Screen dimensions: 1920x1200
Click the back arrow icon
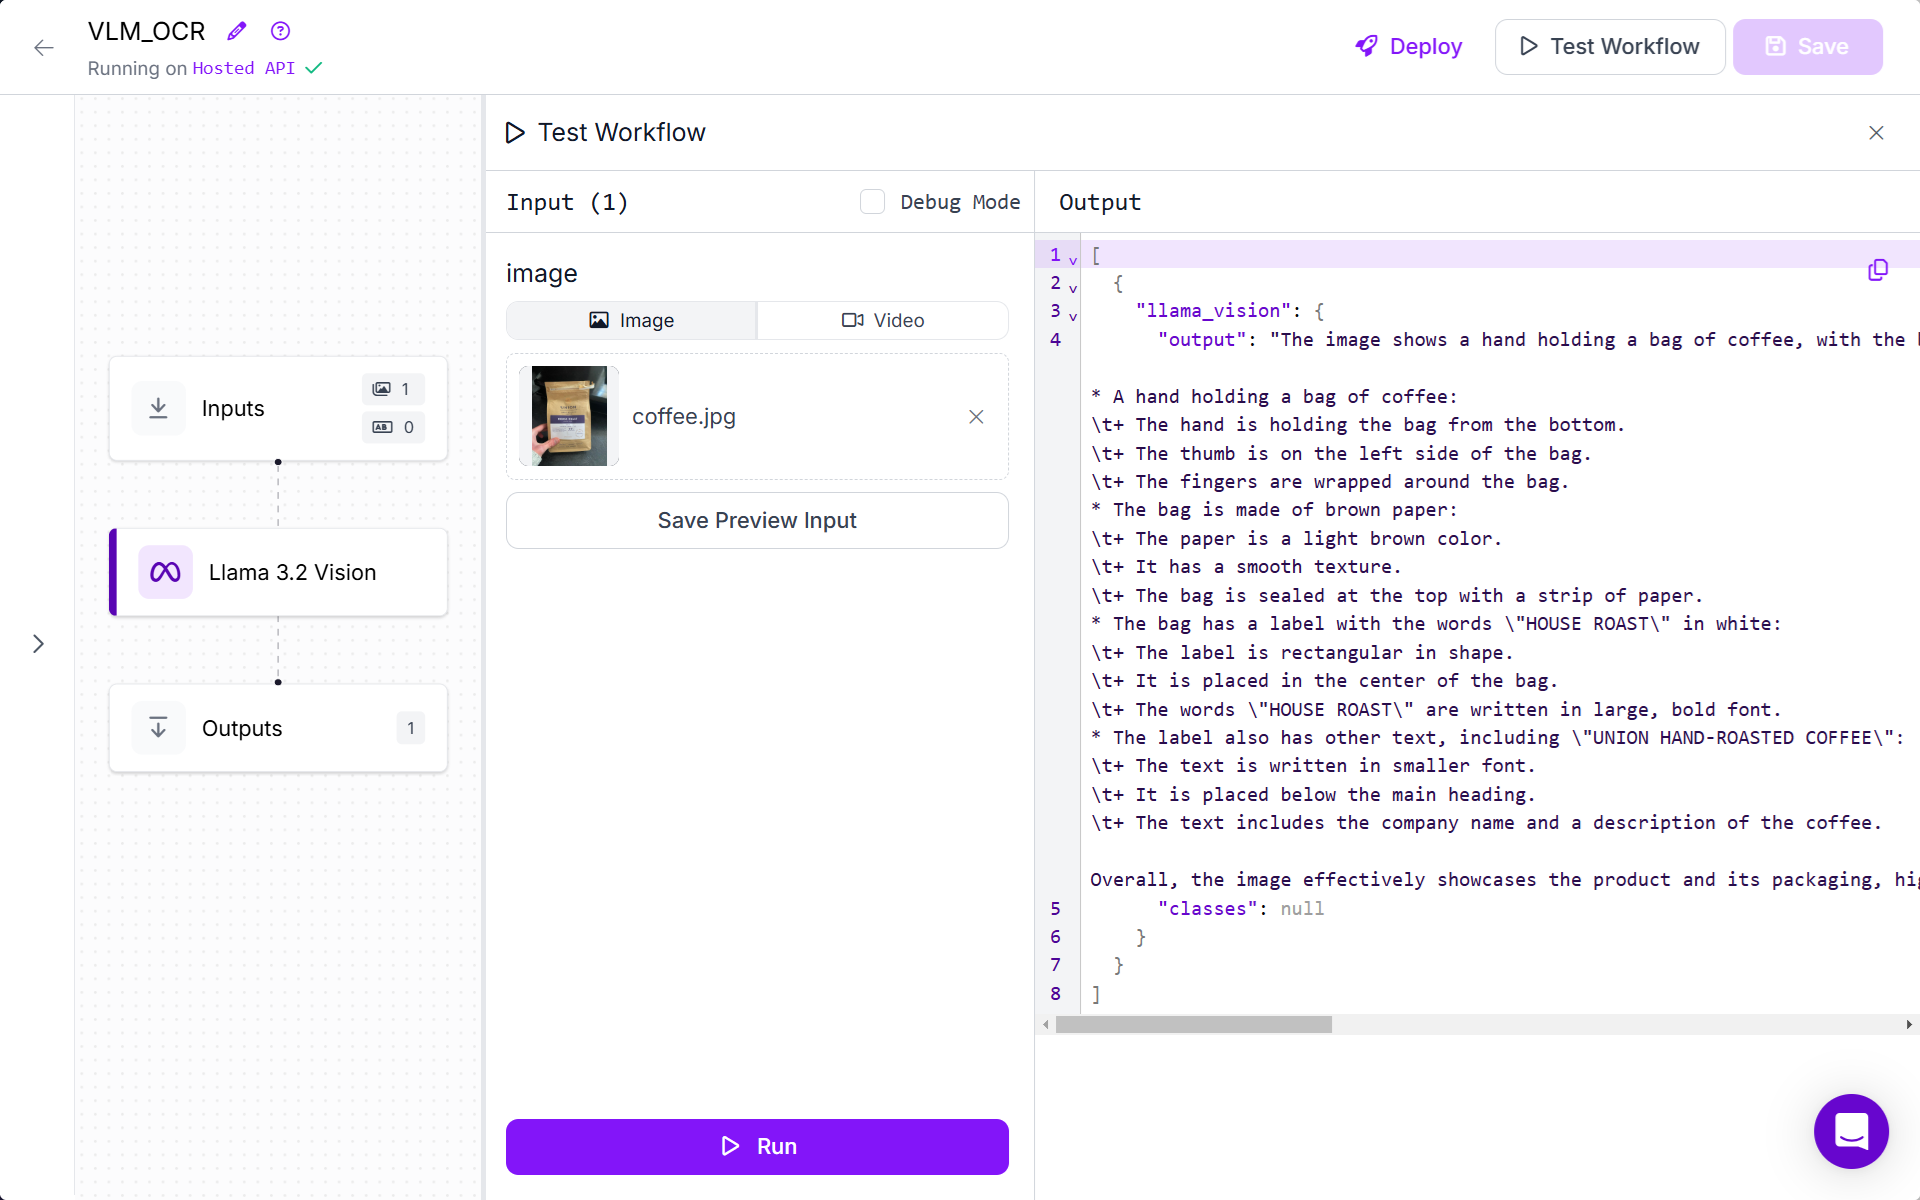click(43, 47)
